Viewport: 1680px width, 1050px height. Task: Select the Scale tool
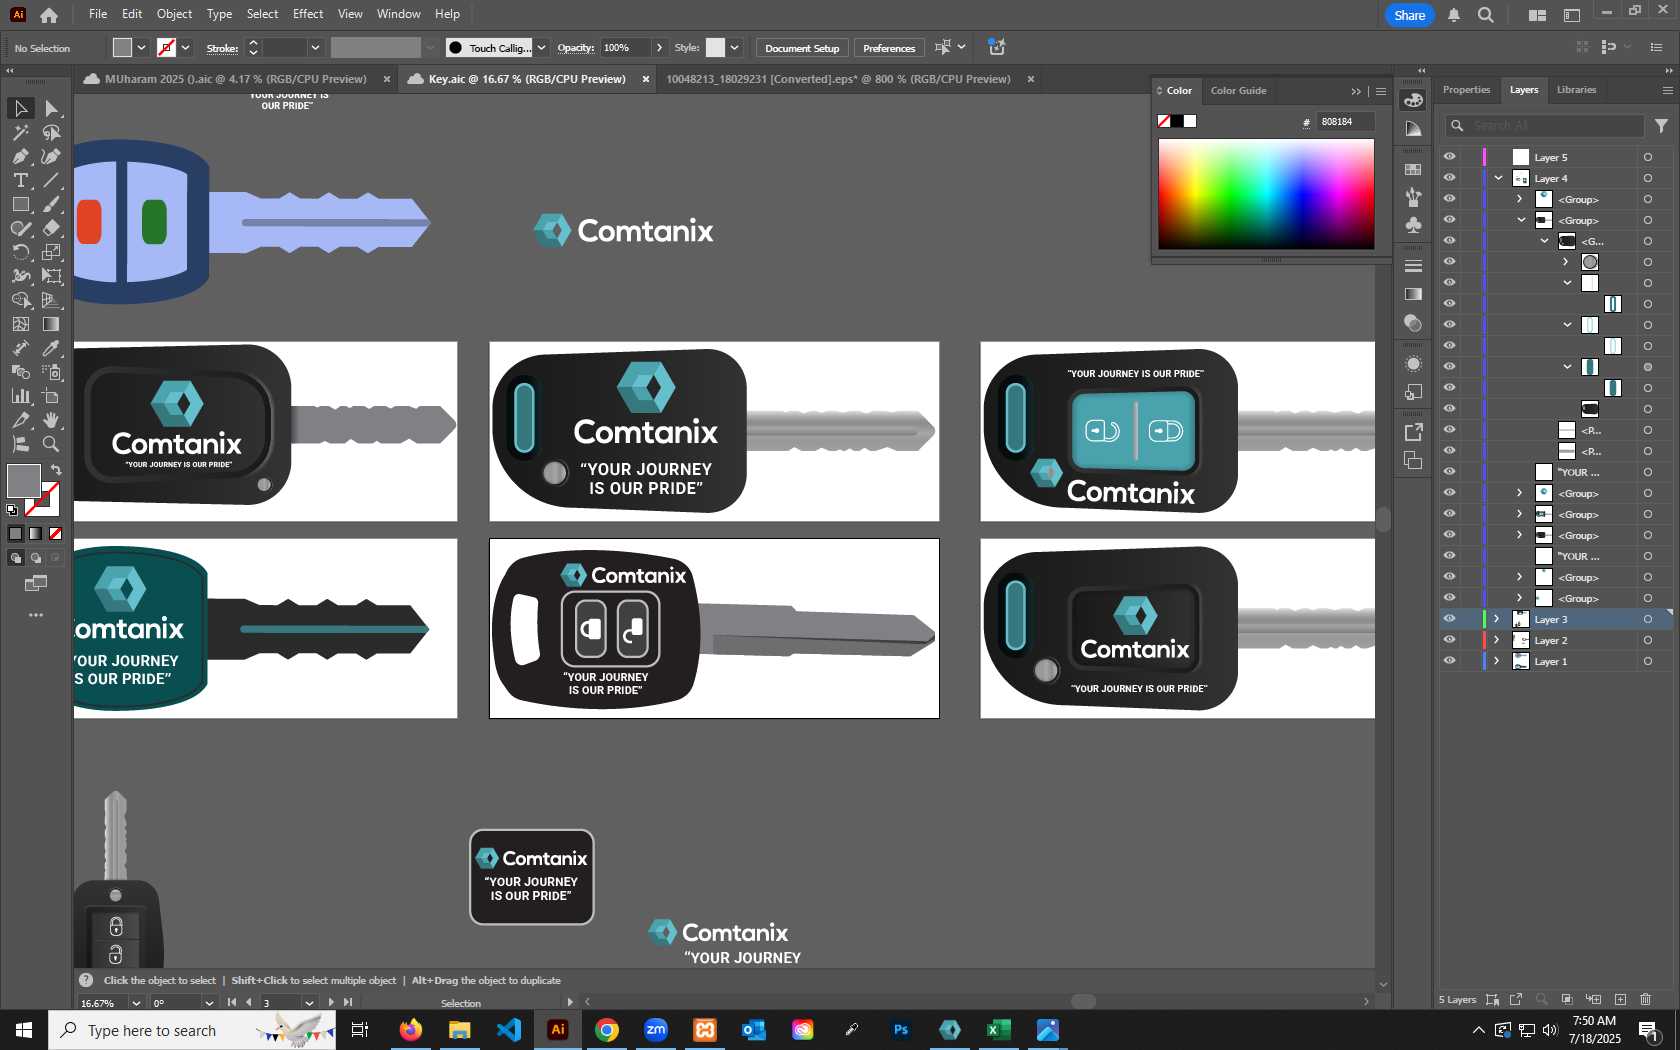pos(51,252)
